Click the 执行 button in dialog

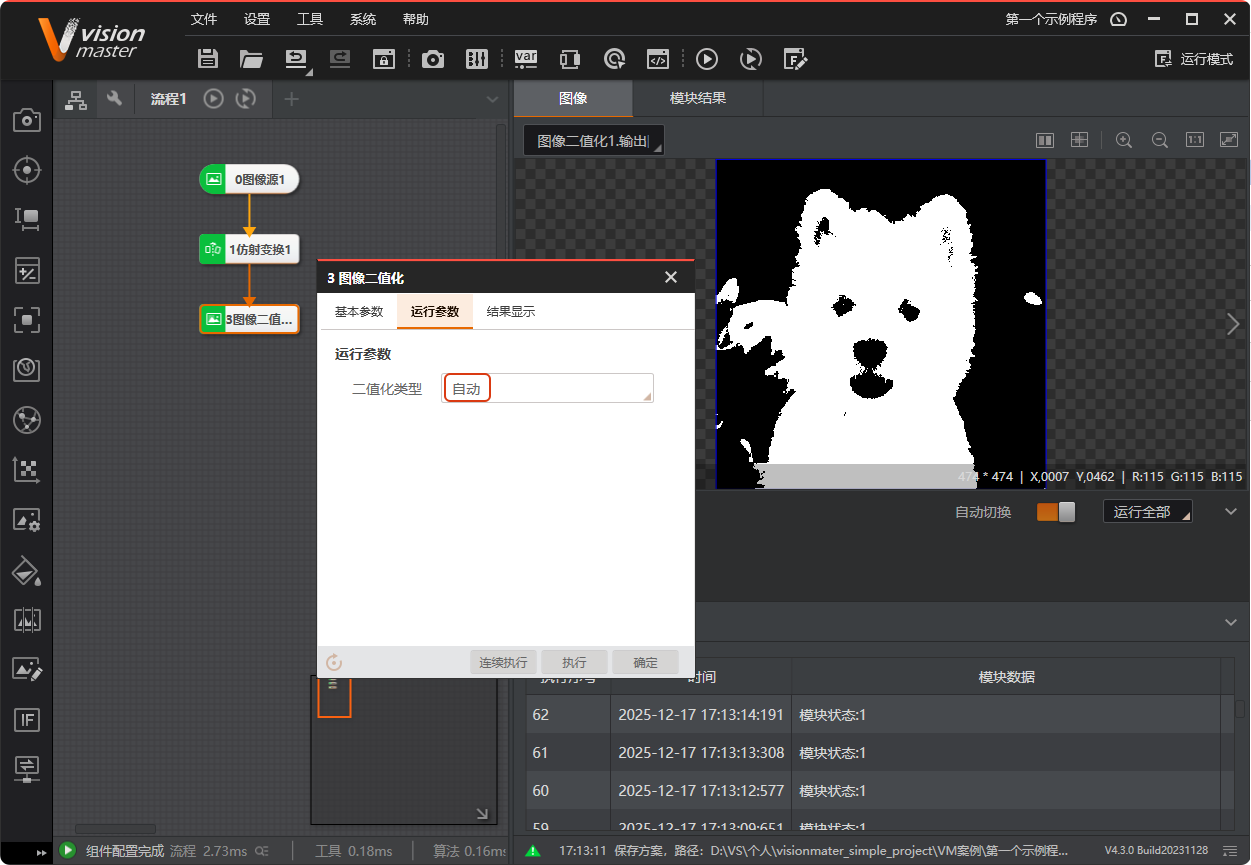pos(574,662)
